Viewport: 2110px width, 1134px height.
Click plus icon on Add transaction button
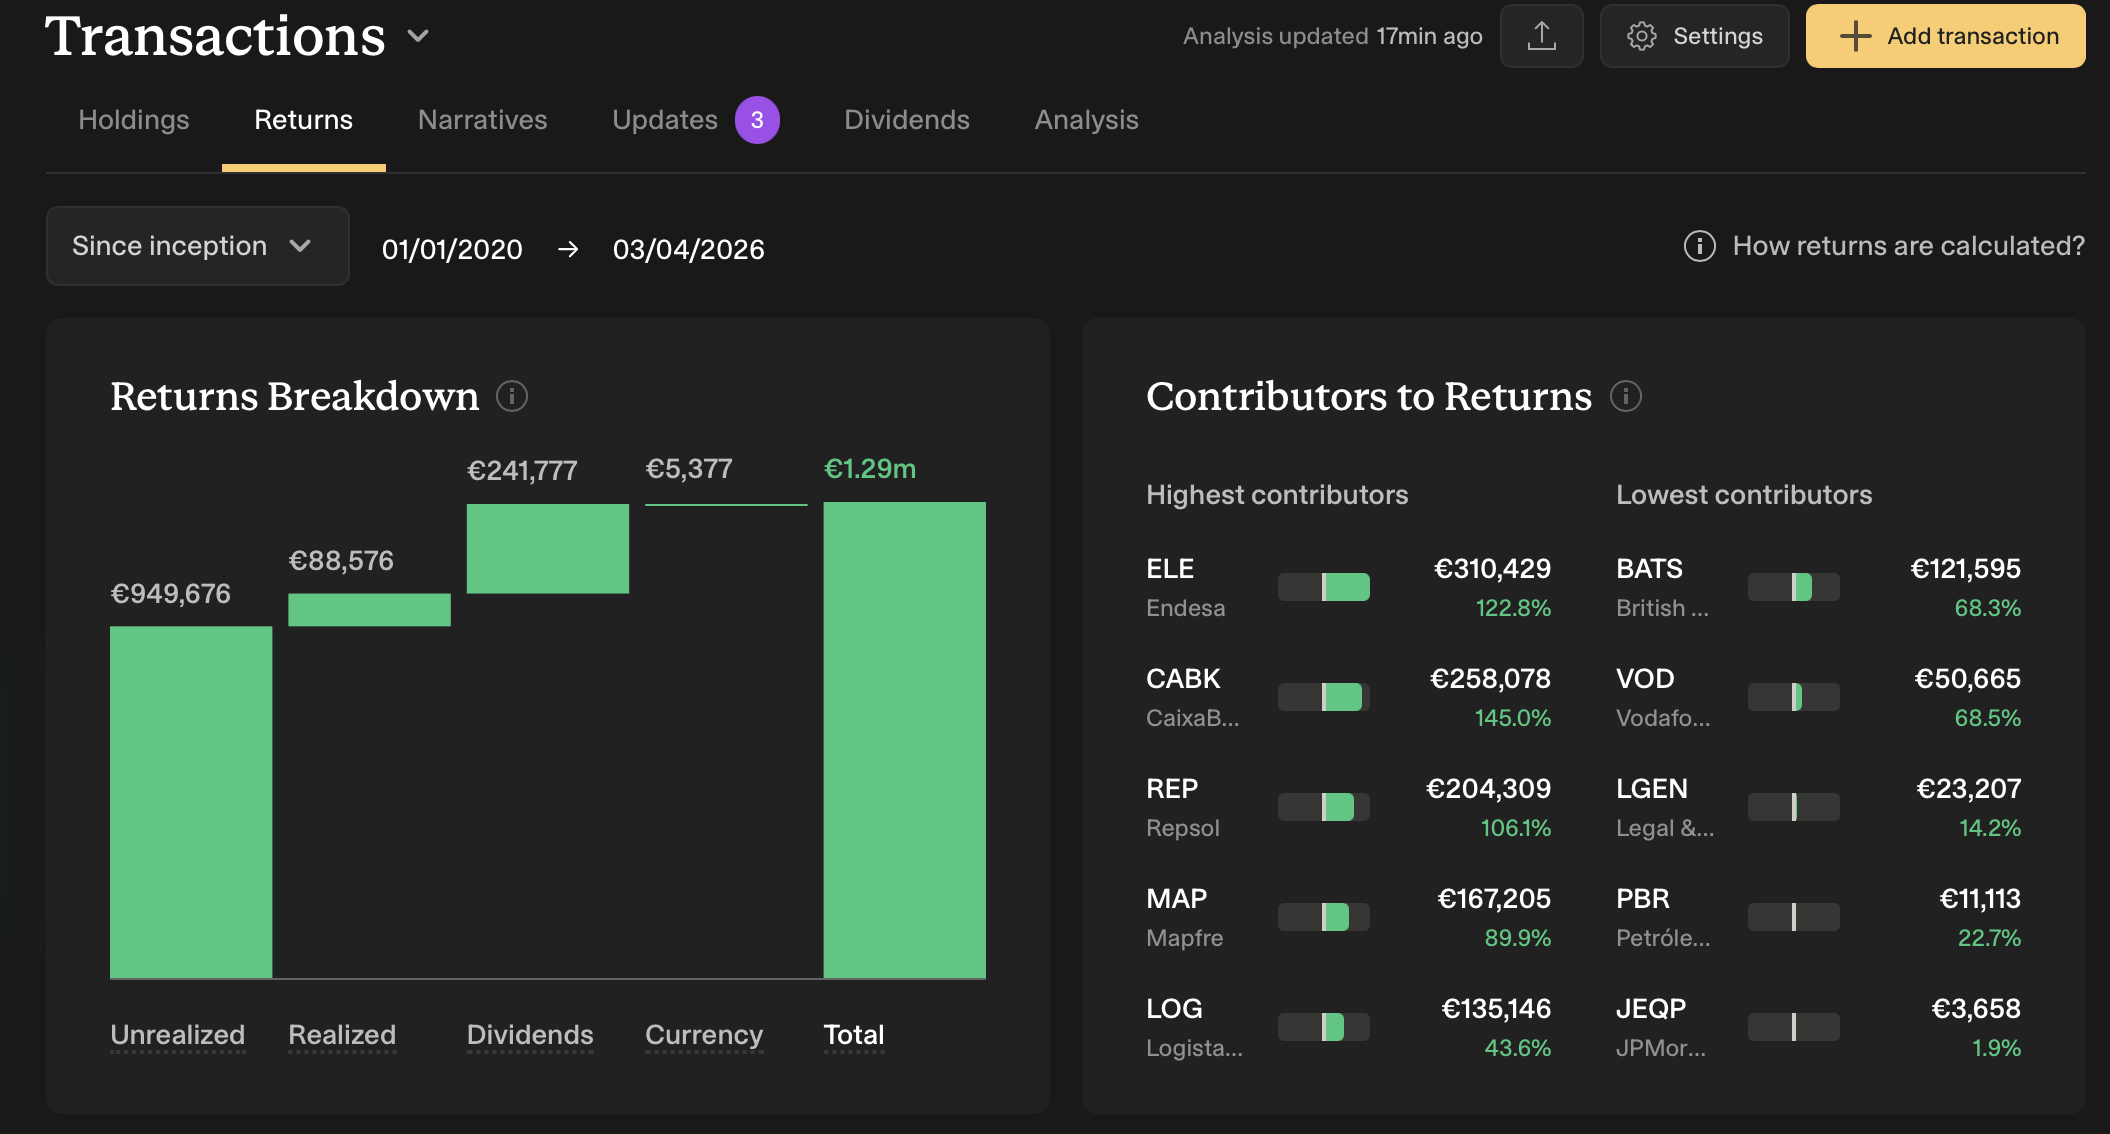click(x=1855, y=36)
